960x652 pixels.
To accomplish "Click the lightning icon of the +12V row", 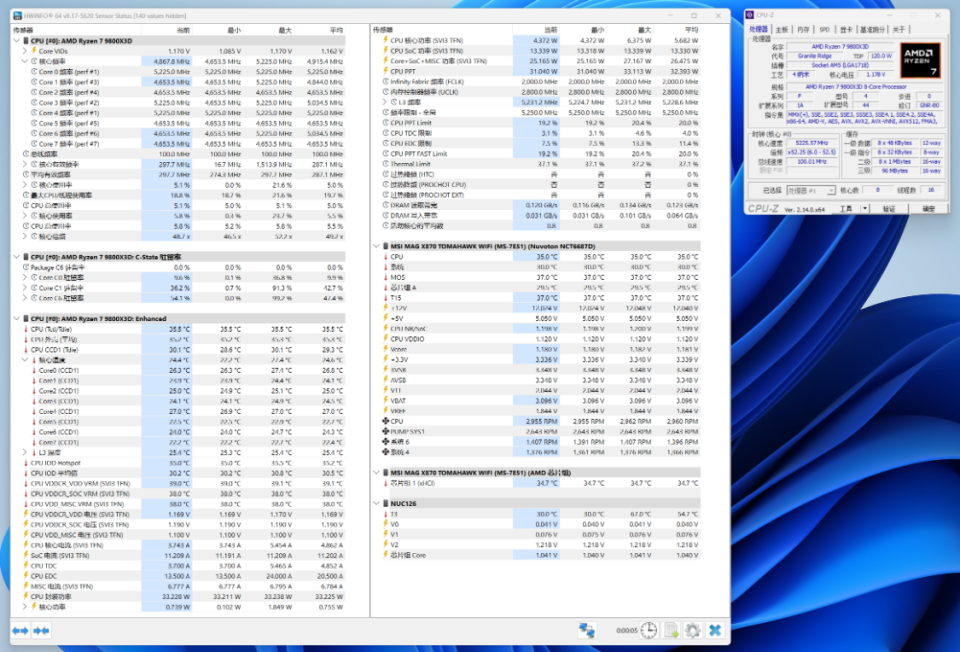I will click(x=386, y=308).
